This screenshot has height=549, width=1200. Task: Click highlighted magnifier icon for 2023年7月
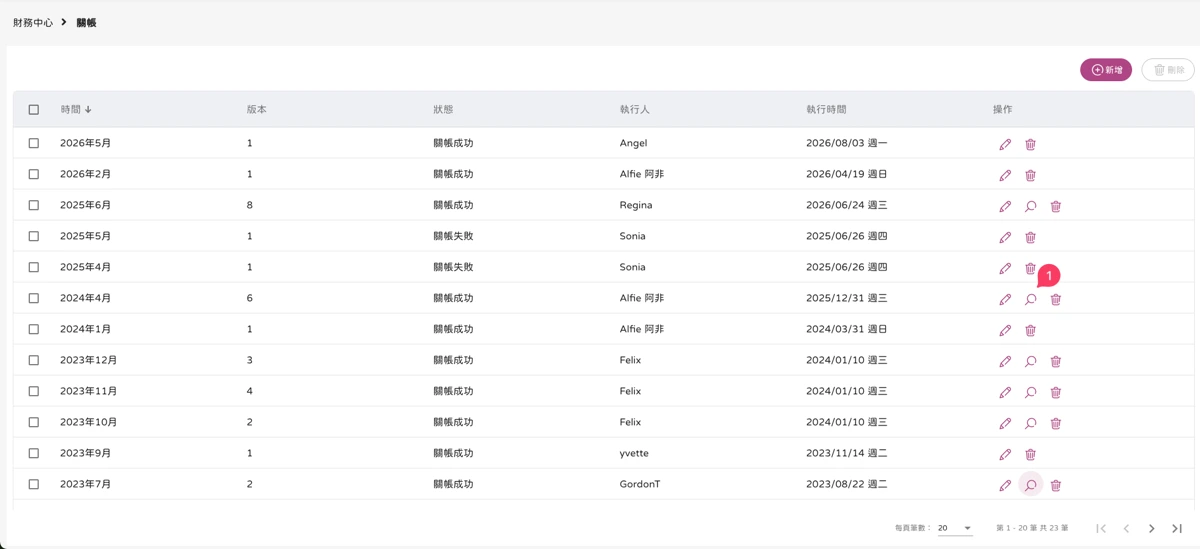[x=1030, y=485]
